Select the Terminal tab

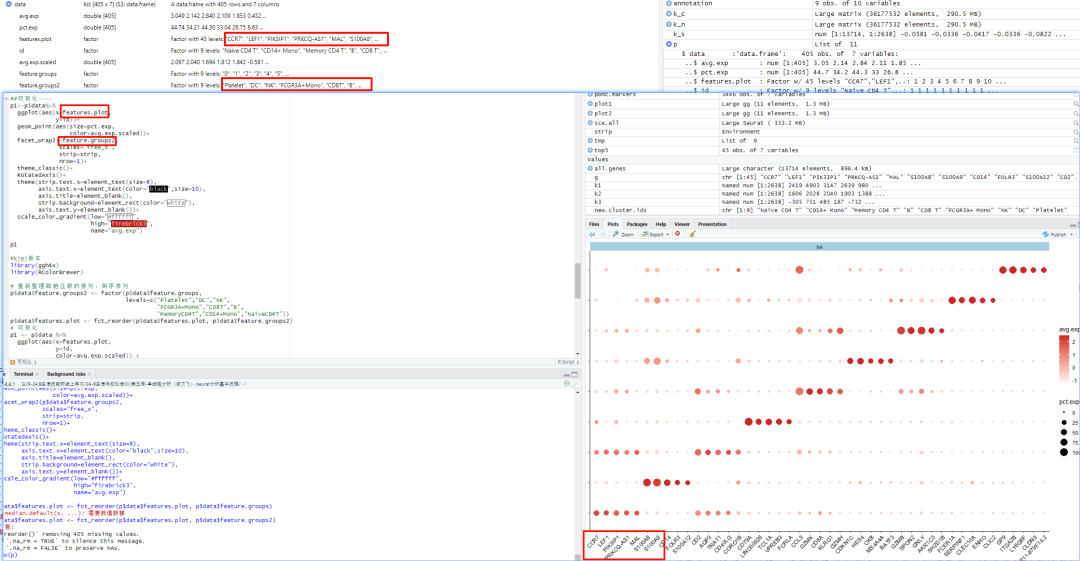[x=23, y=374]
